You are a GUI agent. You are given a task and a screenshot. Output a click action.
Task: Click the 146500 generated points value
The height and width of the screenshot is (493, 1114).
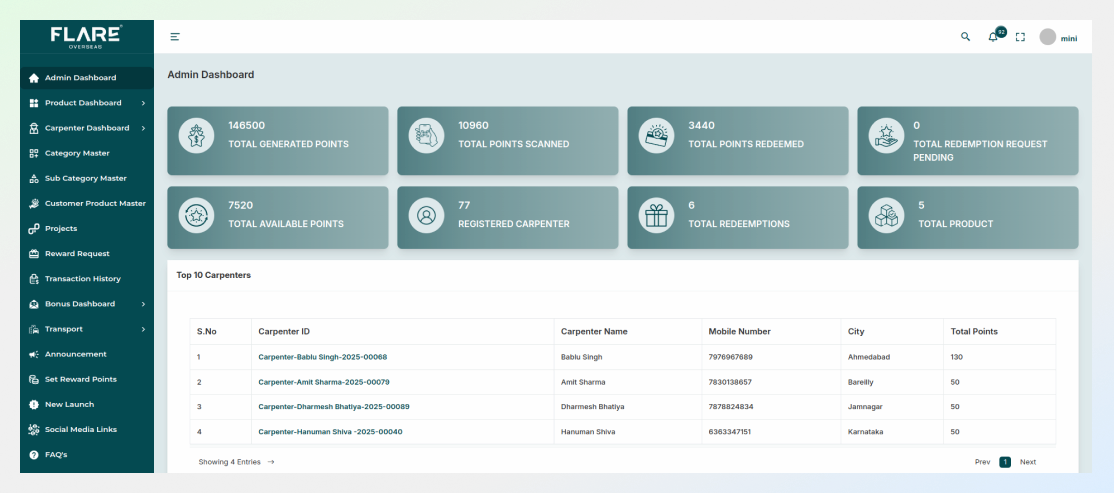coord(247,126)
